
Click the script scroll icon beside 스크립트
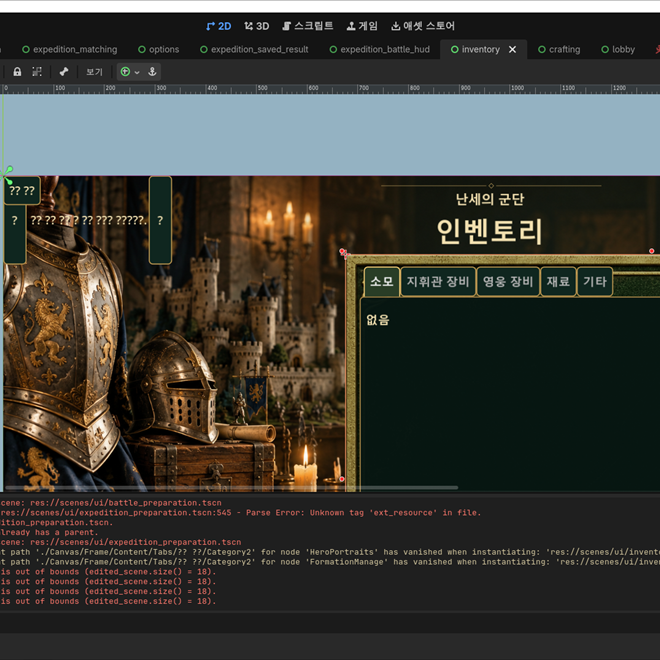pos(286,26)
